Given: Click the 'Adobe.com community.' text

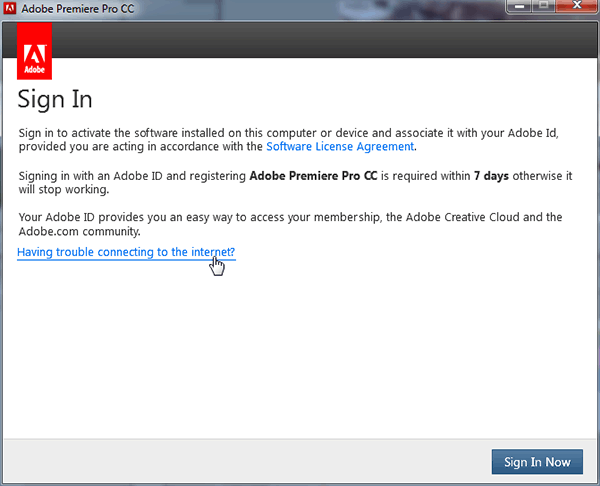Looking at the screenshot, I should (80, 232).
